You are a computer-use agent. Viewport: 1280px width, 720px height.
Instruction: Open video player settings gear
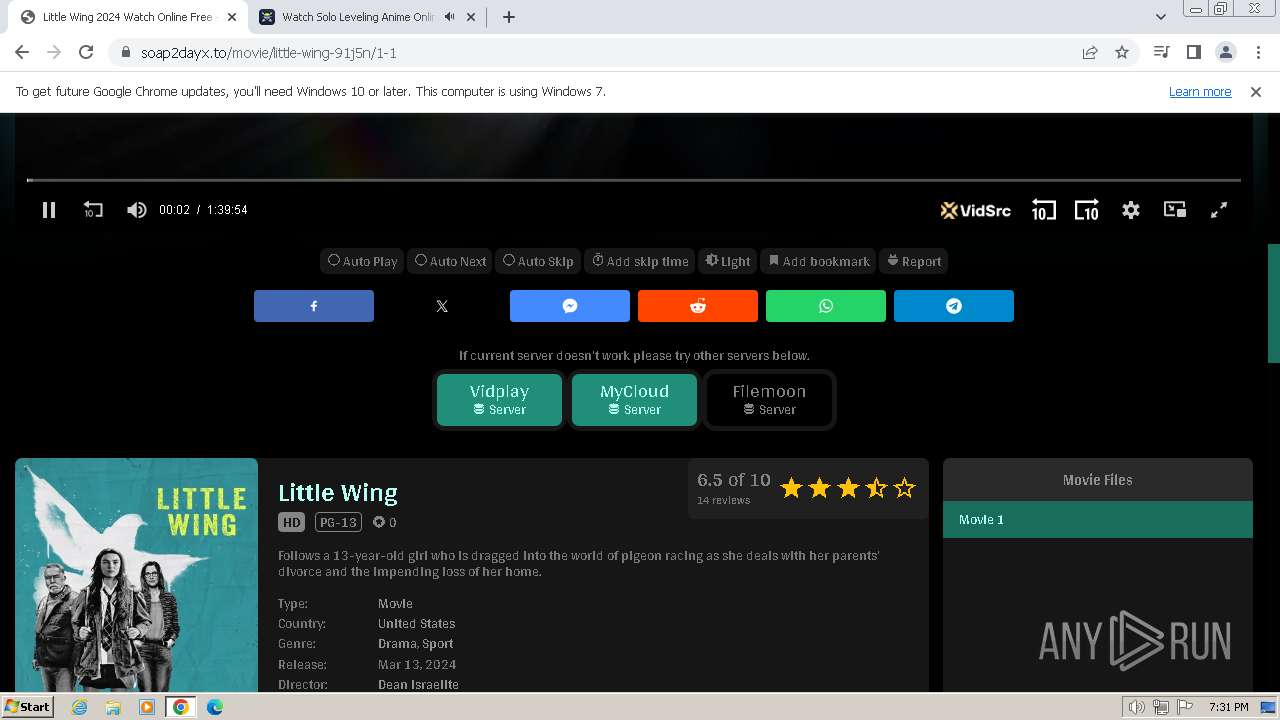coord(1131,210)
